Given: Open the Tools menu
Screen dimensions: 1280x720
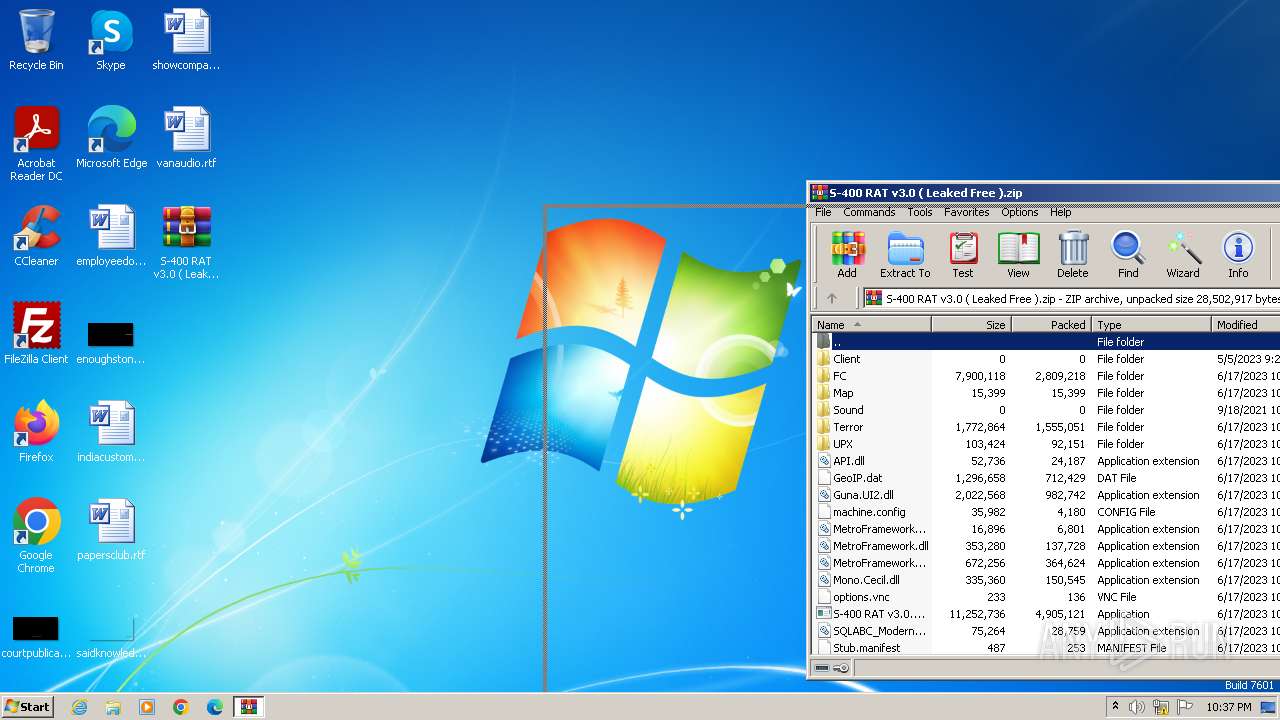Looking at the screenshot, I should click(920, 212).
